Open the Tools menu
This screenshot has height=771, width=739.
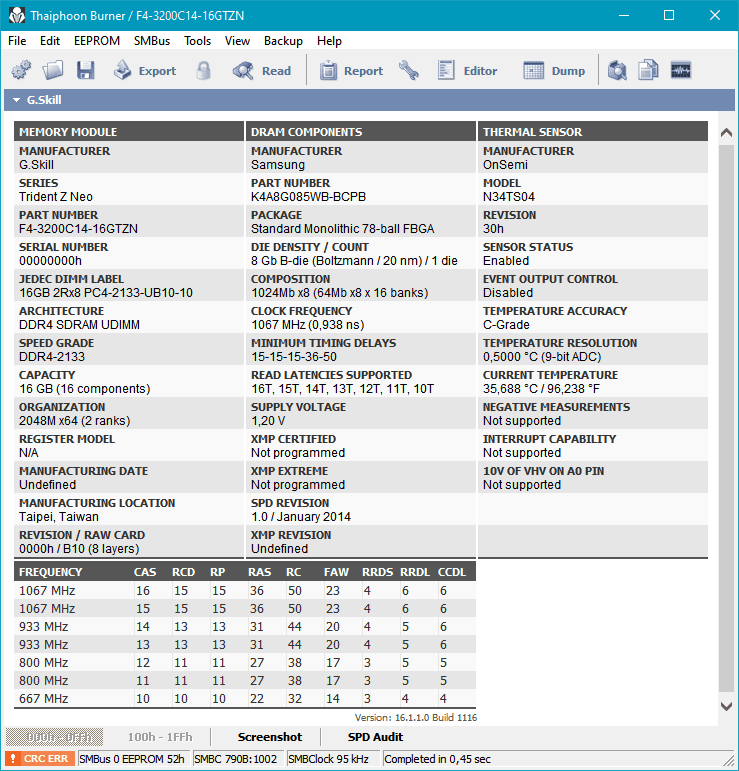[197, 41]
